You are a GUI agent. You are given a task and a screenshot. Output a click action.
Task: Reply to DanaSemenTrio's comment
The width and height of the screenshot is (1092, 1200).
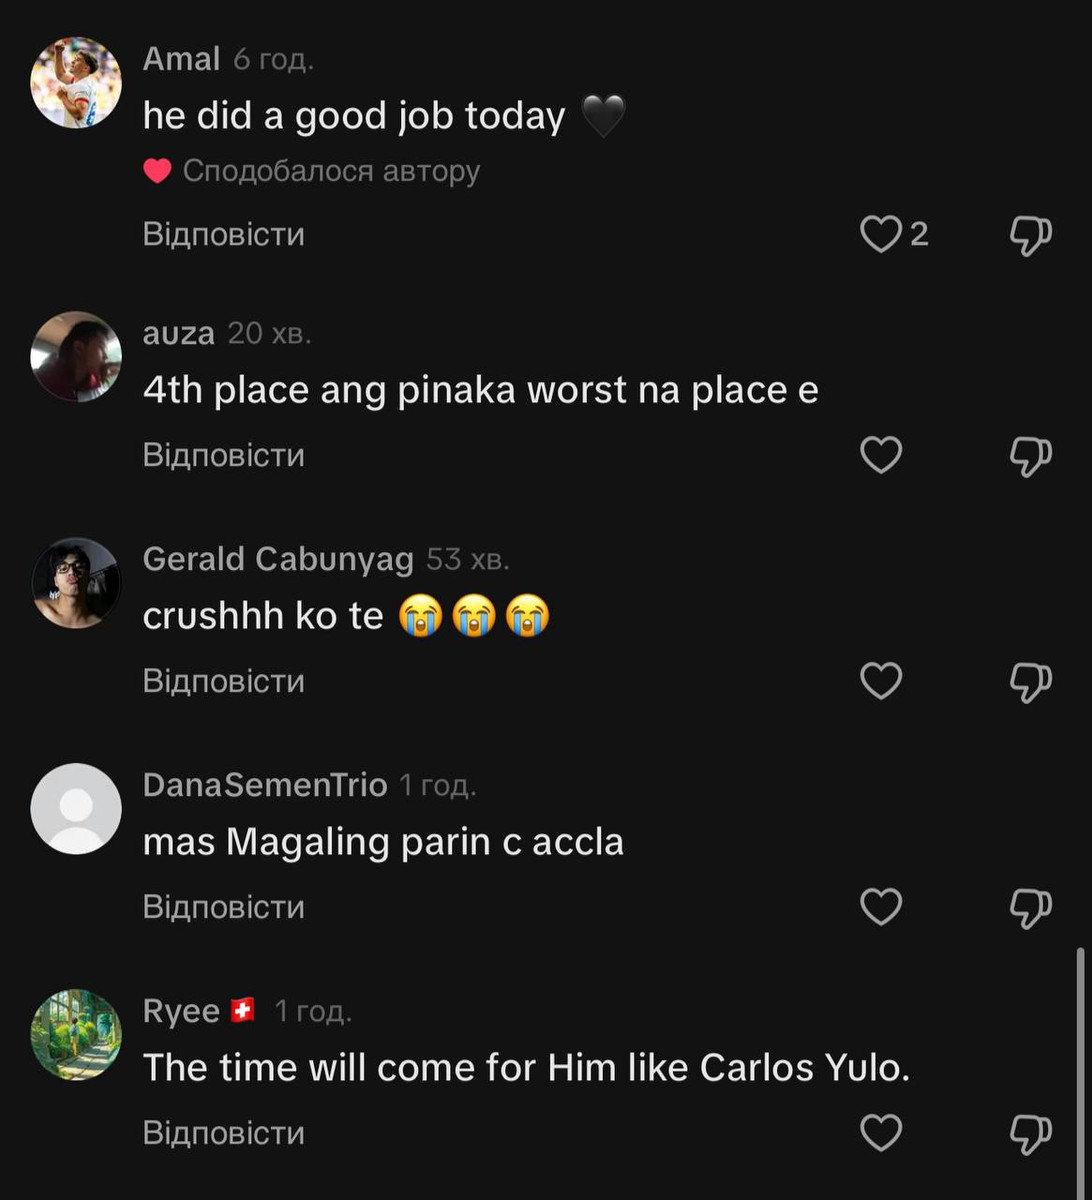pyautogui.click(x=223, y=908)
